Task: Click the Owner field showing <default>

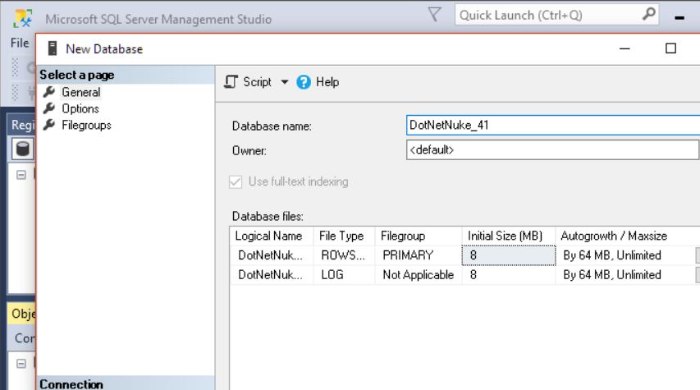Action: [553, 150]
